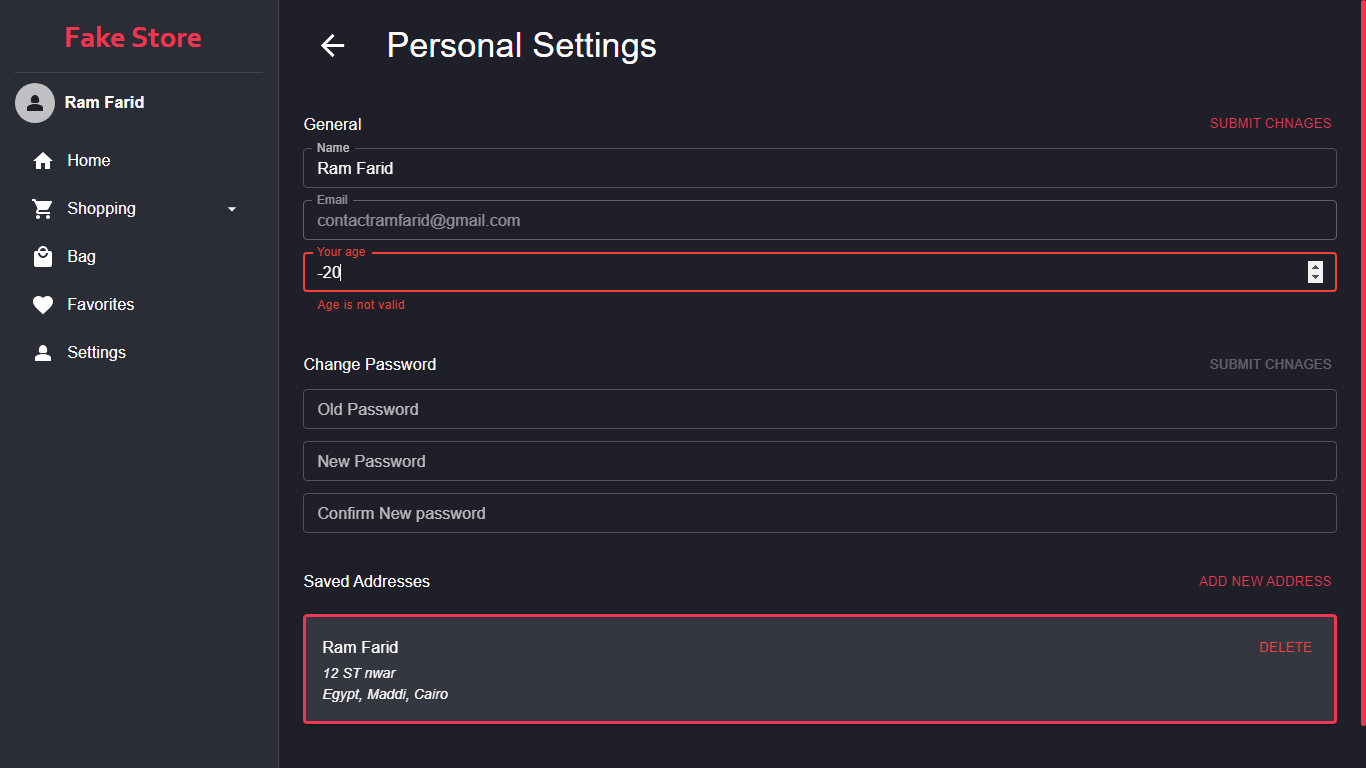Click the Home house icon
The height and width of the screenshot is (768, 1366).
pos(43,161)
